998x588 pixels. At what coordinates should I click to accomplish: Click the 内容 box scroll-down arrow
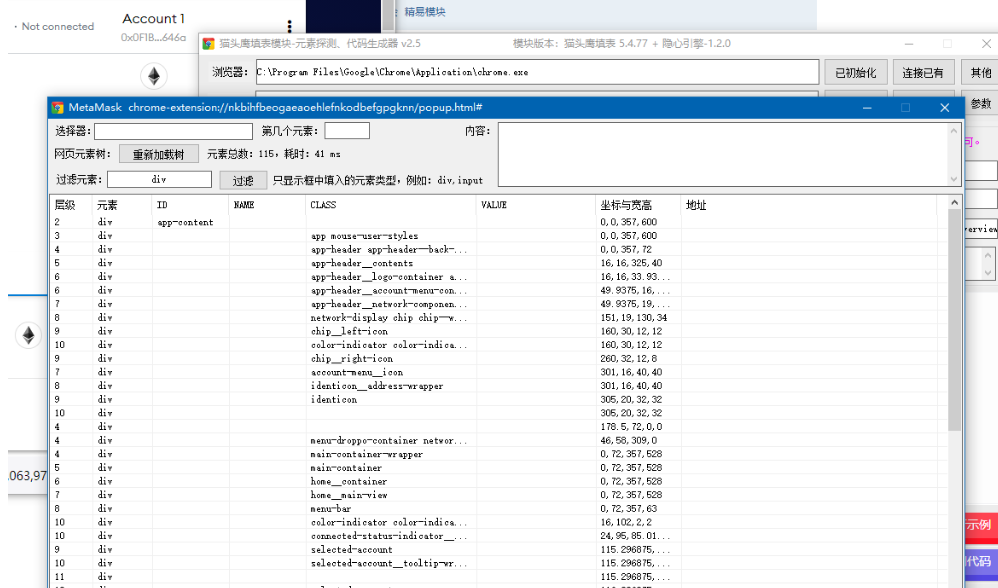(953, 179)
